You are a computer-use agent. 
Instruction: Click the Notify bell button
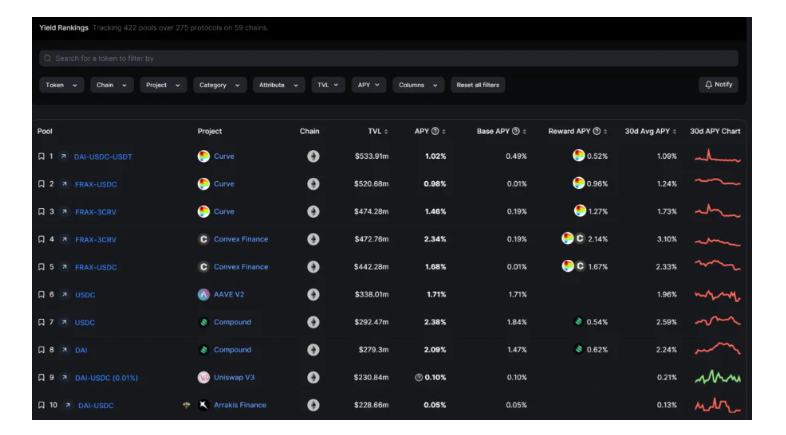[x=718, y=85]
